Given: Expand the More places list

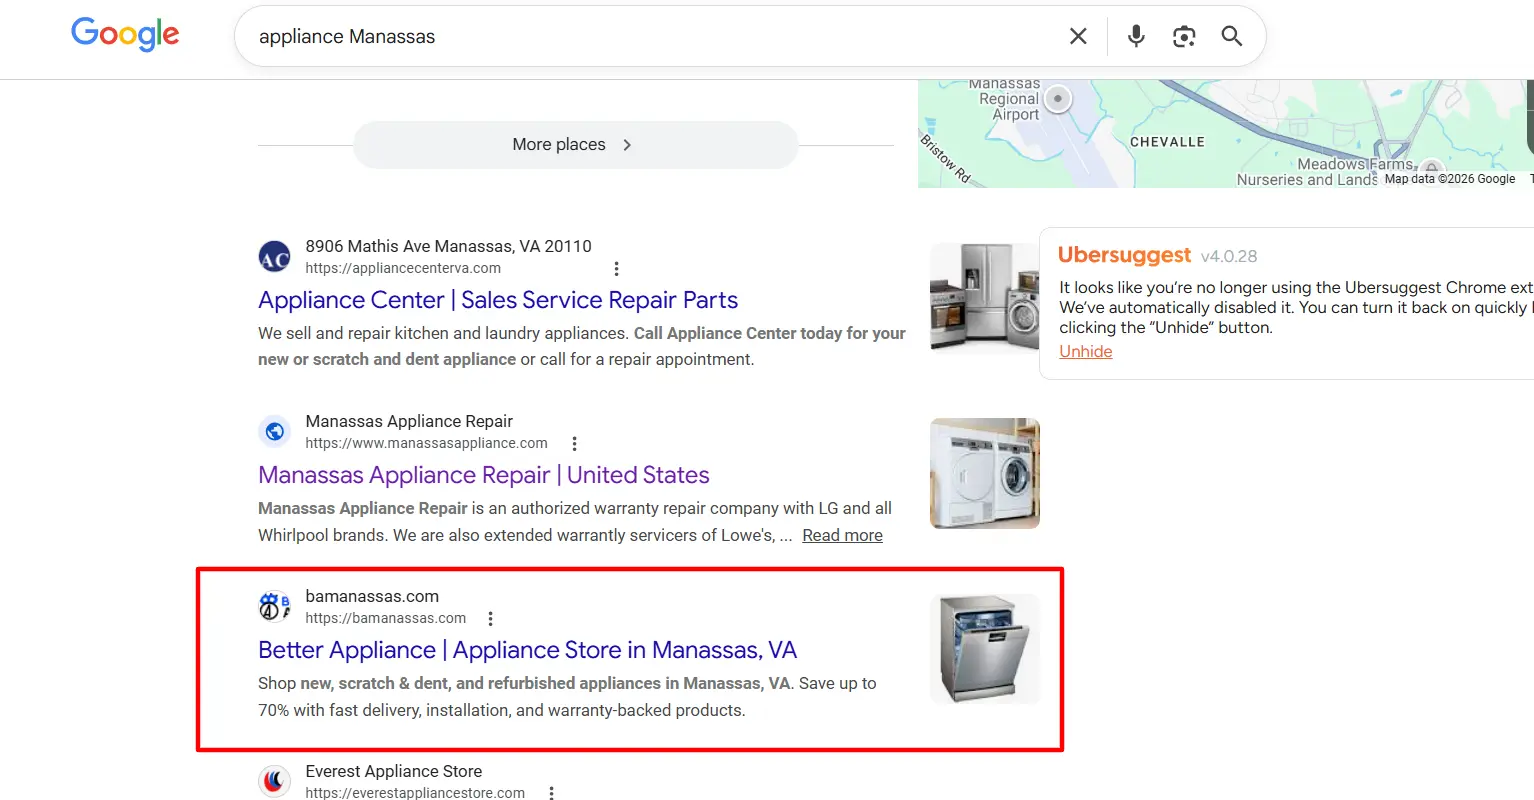Looking at the screenshot, I should click(x=575, y=145).
